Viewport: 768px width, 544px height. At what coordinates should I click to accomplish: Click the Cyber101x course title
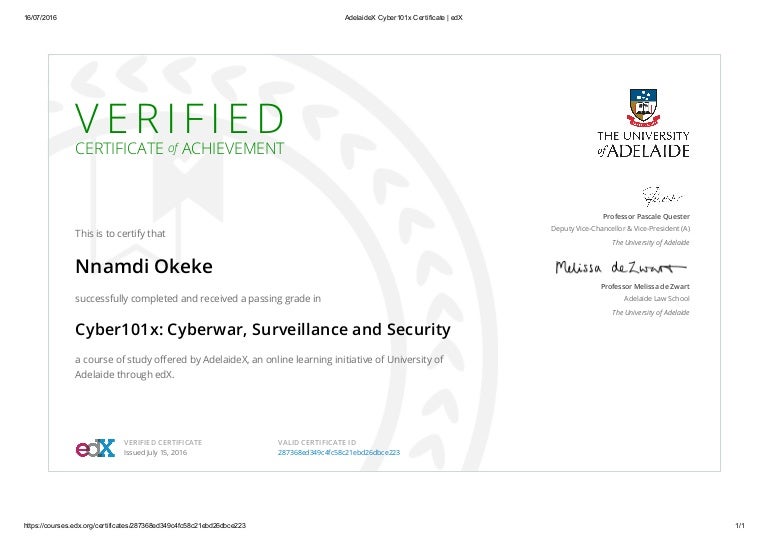[263, 329]
